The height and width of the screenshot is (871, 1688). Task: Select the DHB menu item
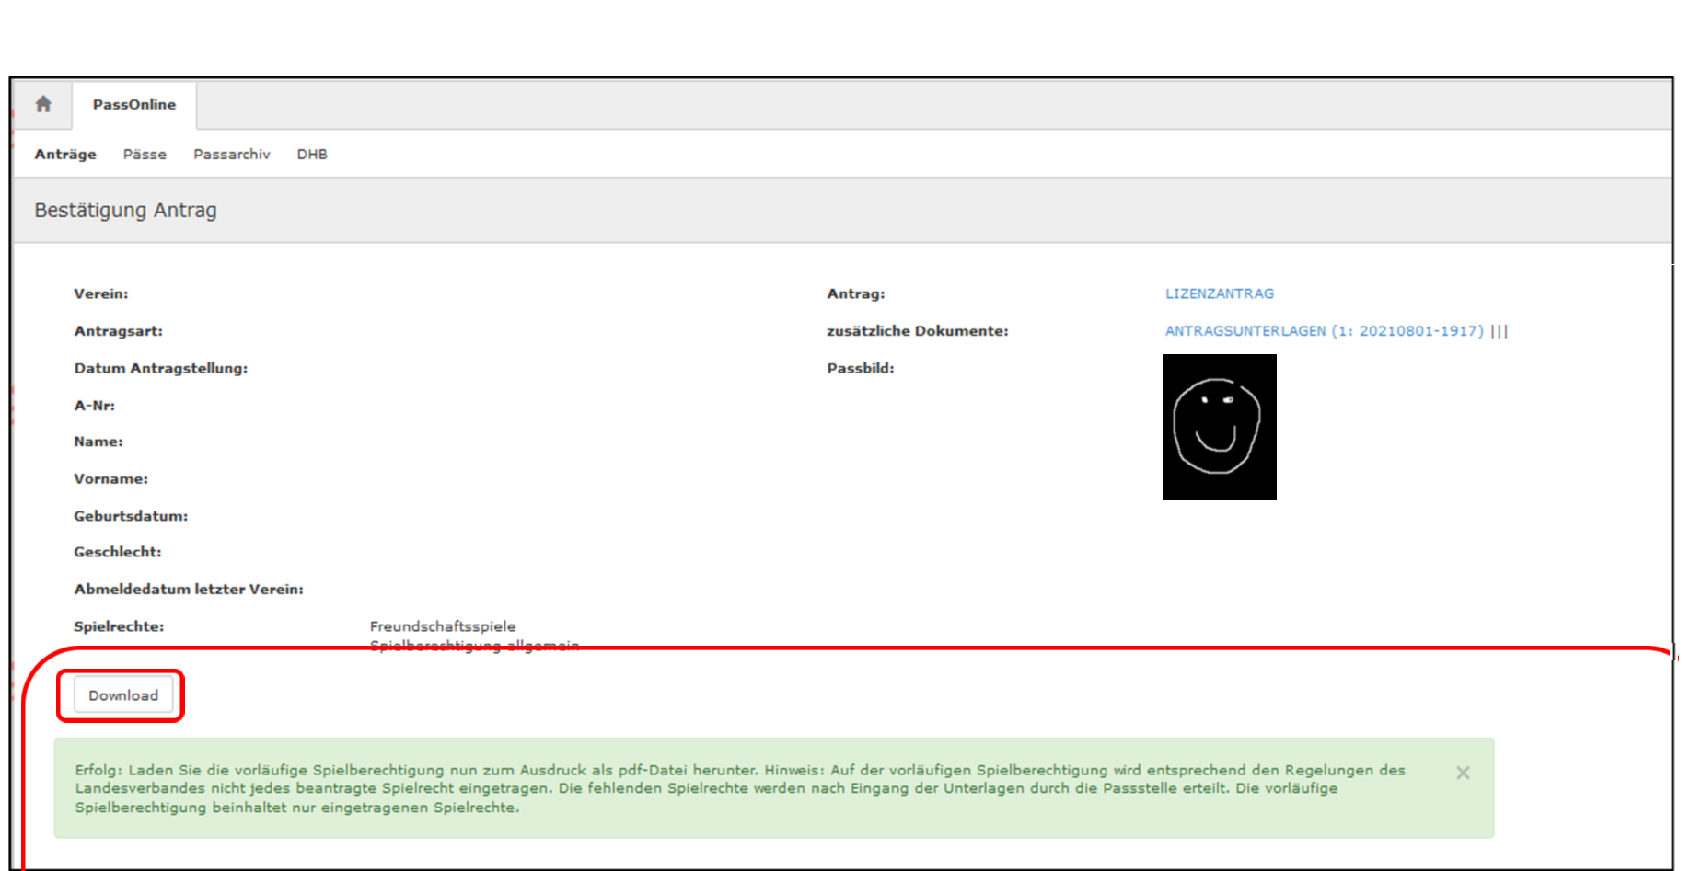coord(312,154)
